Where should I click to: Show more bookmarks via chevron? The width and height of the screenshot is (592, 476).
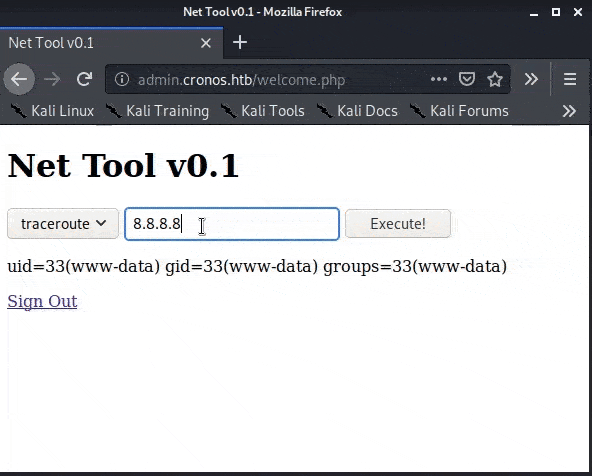point(569,111)
